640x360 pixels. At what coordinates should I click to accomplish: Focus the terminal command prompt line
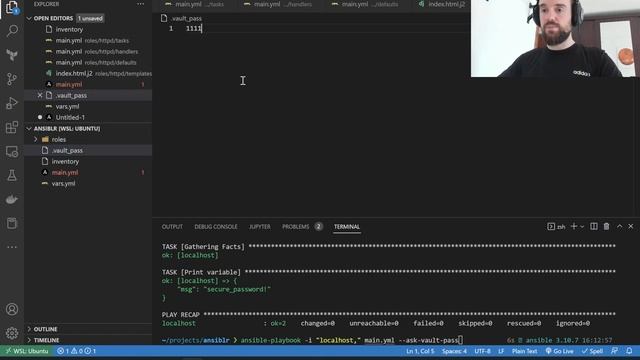click(312, 340)
